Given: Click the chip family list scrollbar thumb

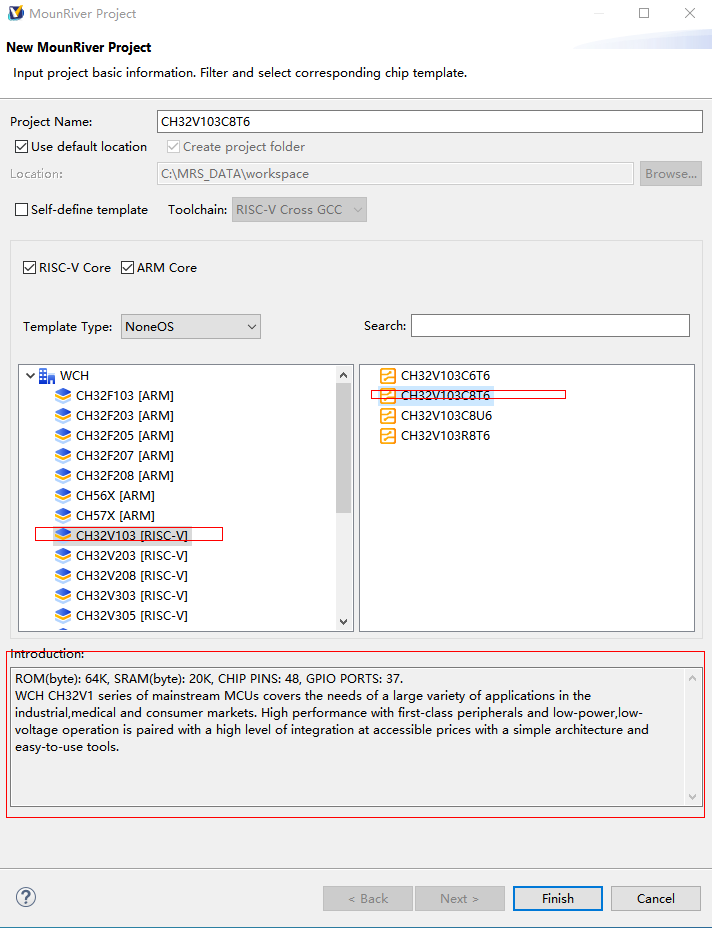Looking at the screenshot, I should click(x=343, y=448).
